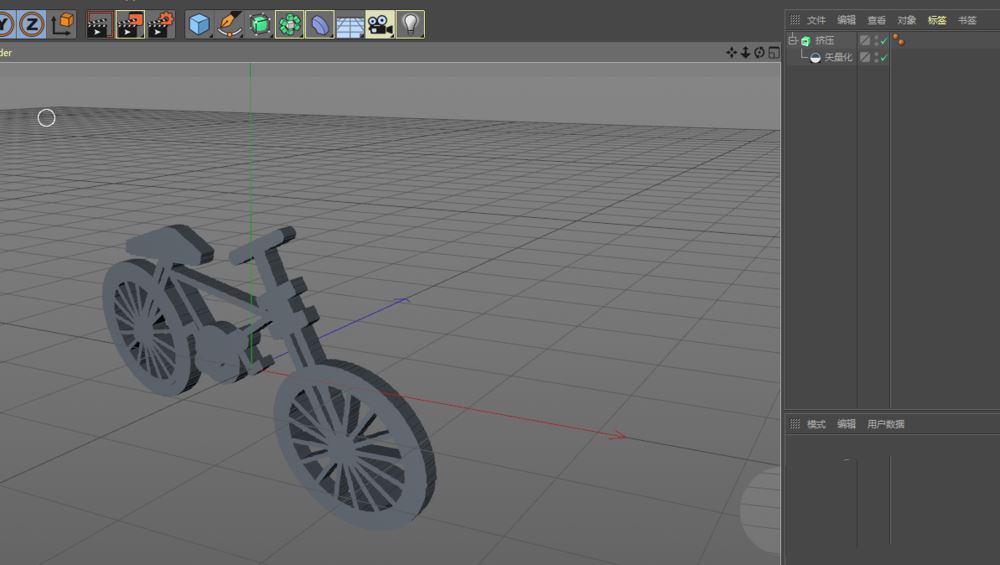Open 用户数据 menu in Attribute Manager
The width and height of the screenshot is (1000, 565).
[x=885, y=424]
